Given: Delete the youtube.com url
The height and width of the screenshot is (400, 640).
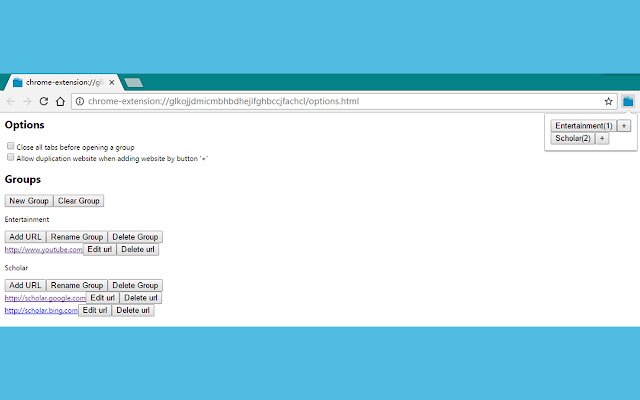Looking at the screenshot, I should pos(138,249).
